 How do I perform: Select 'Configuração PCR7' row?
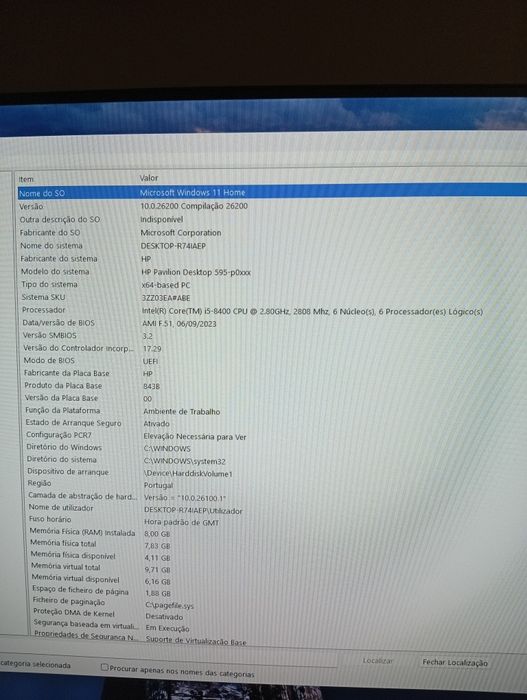[59, 435]
